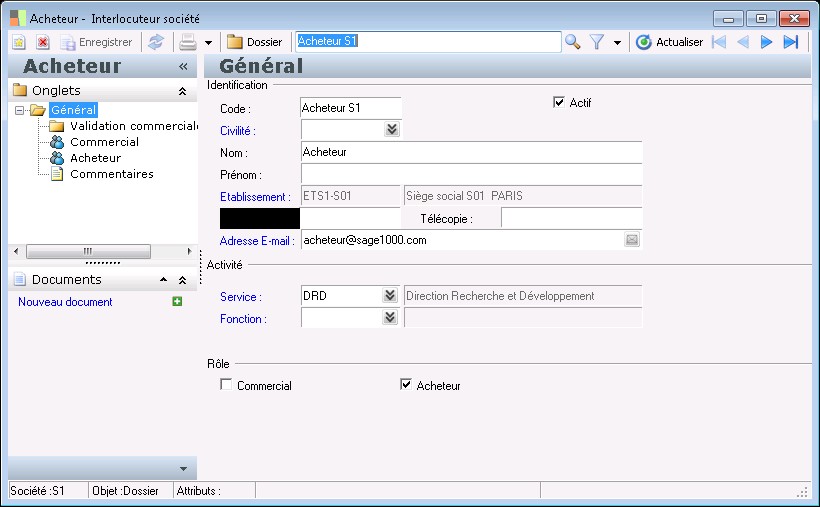Go to the next record arrow
This screenshot has height=507, width=820.
coord(767,42)
